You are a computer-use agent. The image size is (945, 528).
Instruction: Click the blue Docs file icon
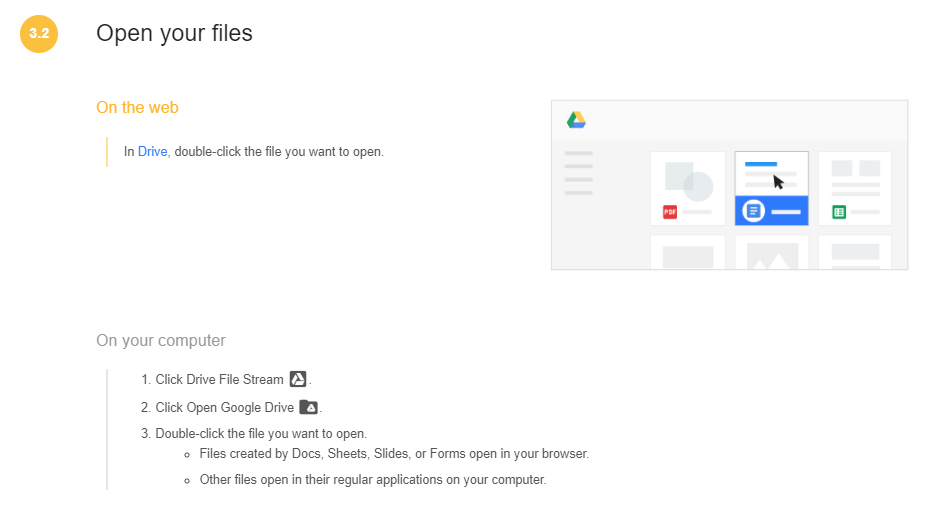(753, 211)
